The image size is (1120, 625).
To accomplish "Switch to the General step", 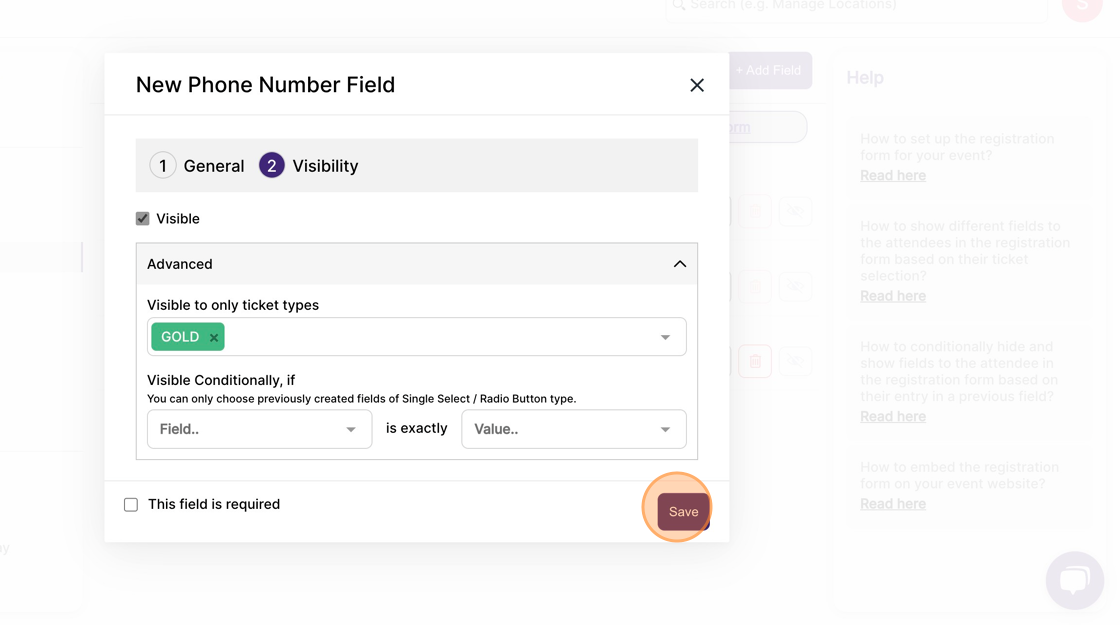I will [197, 166].
